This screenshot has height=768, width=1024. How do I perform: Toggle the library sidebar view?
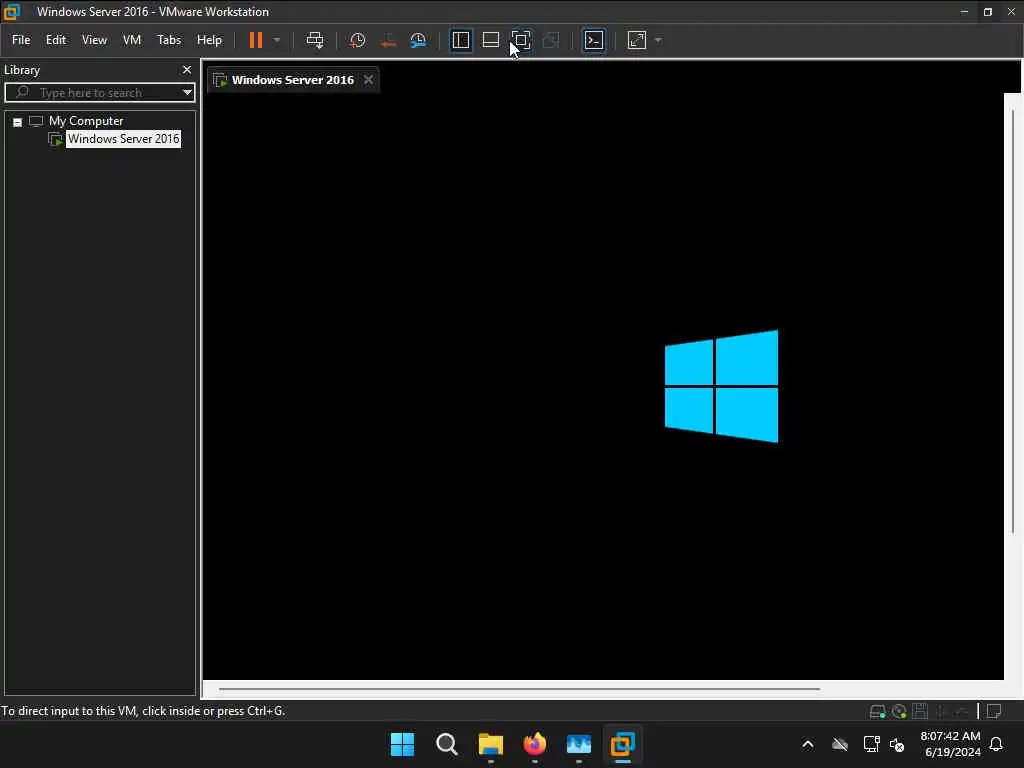tap(461, 40)
